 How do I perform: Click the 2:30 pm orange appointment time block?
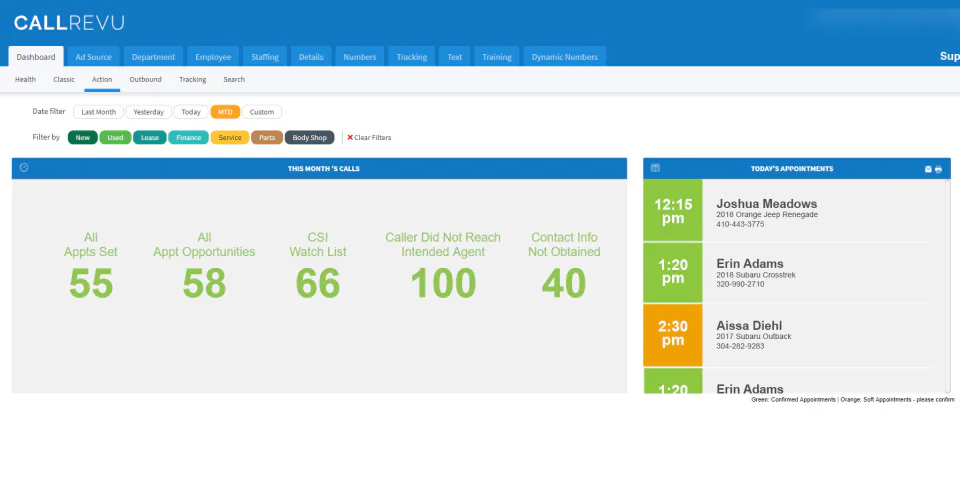tap(673, 335)
